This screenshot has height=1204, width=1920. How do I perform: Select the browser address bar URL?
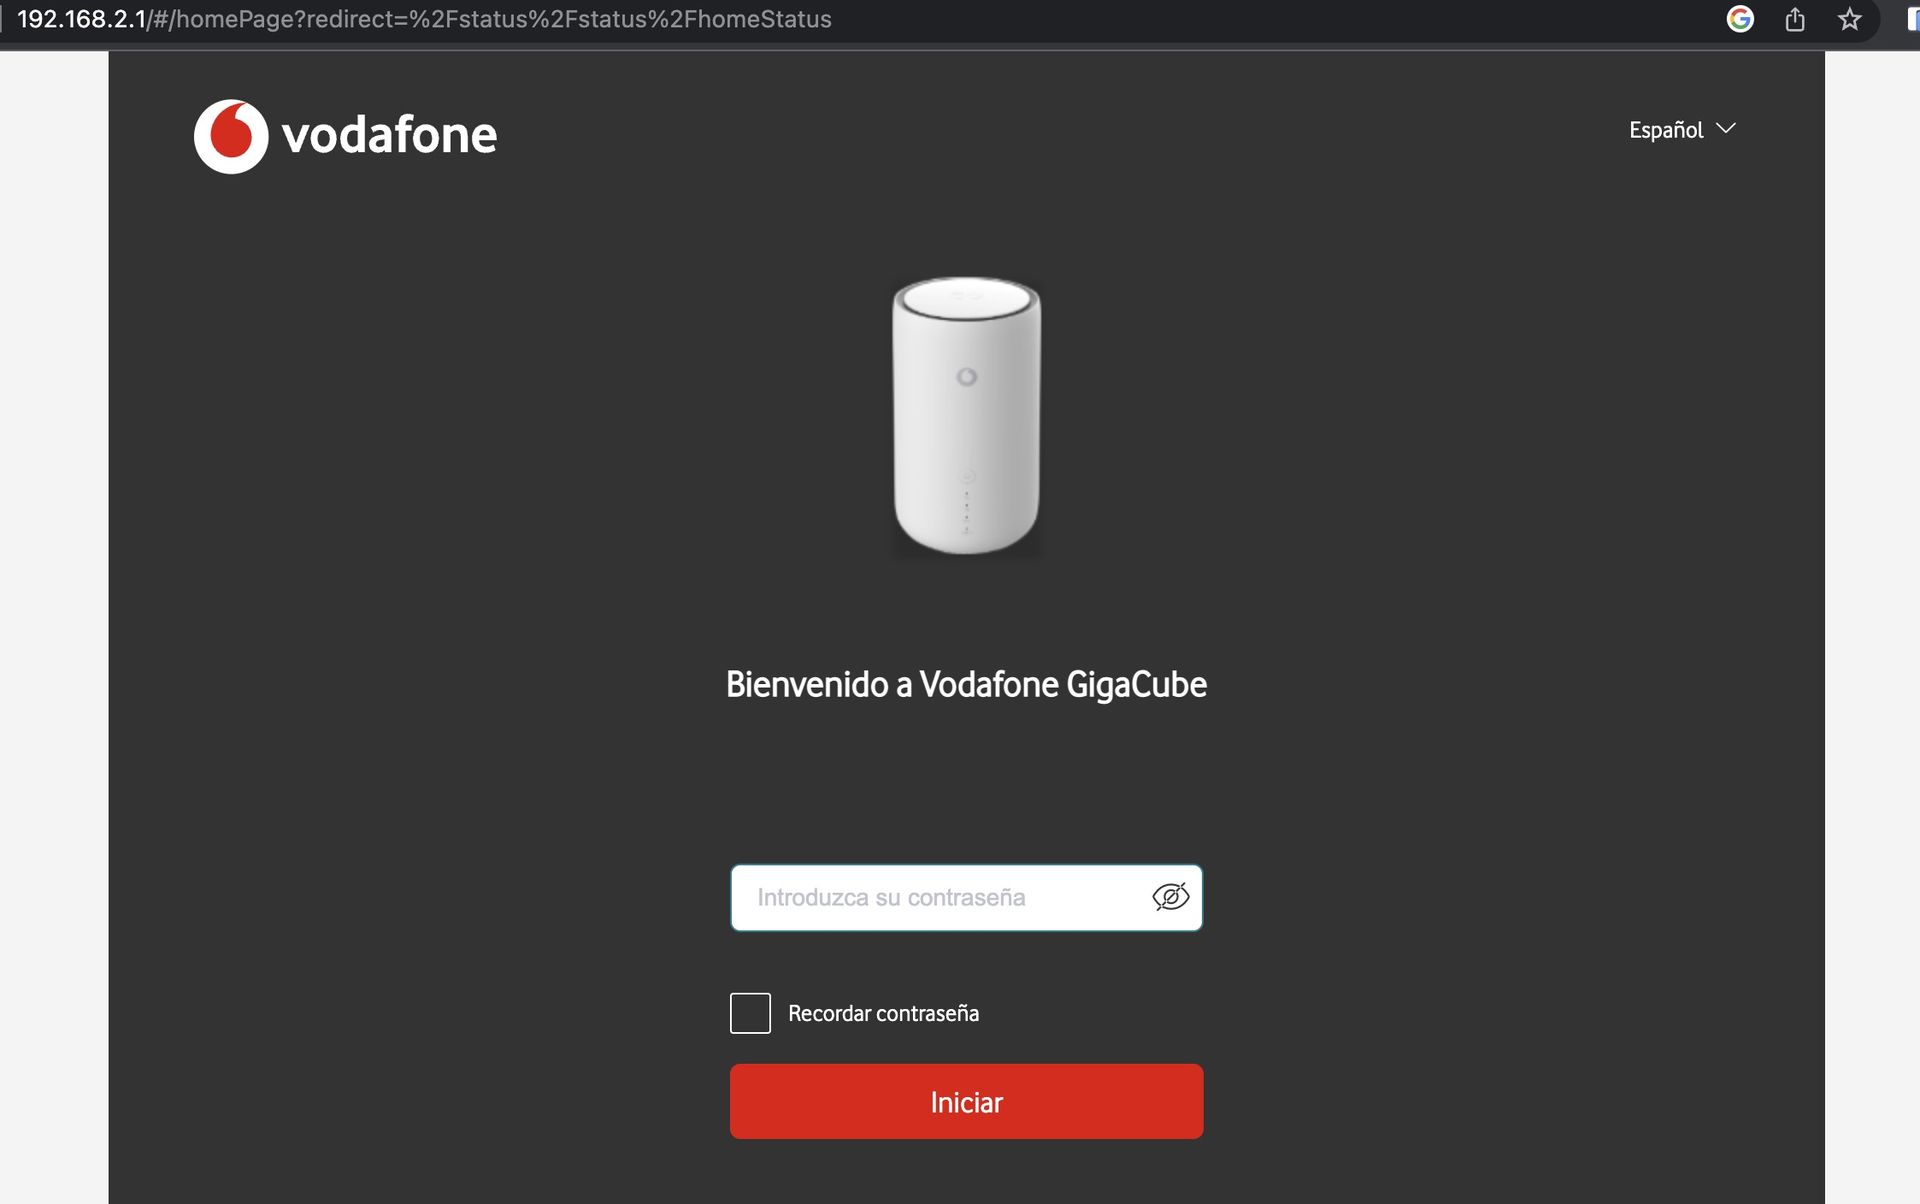pyautogui.click(x=420, y=18)
